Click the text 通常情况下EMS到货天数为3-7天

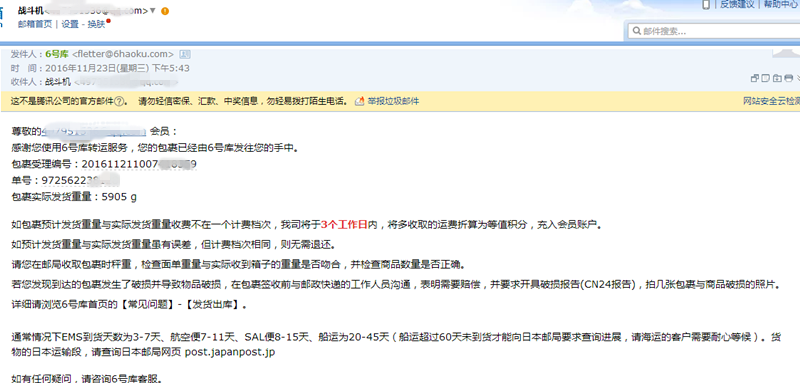[x=87, y=337]
